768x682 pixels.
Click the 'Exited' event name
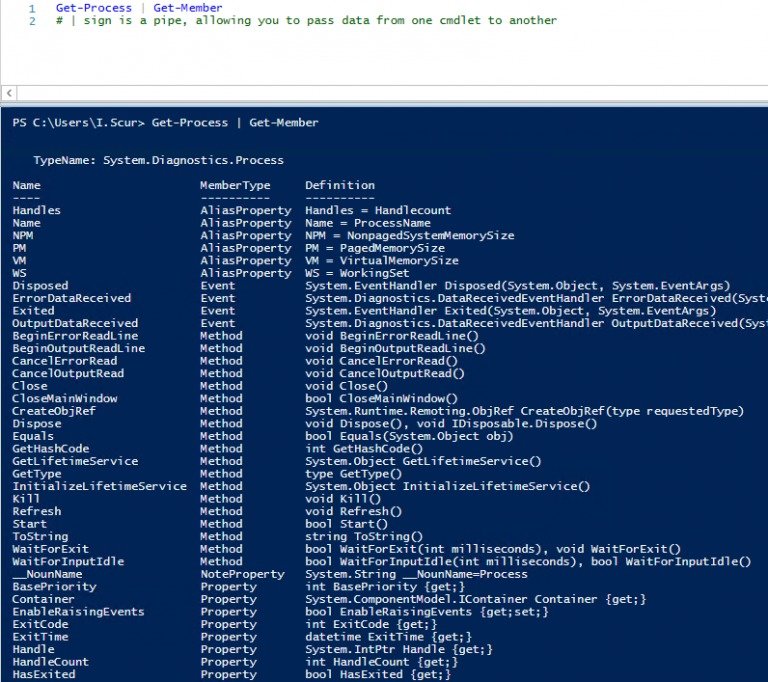tap(33, 311)
